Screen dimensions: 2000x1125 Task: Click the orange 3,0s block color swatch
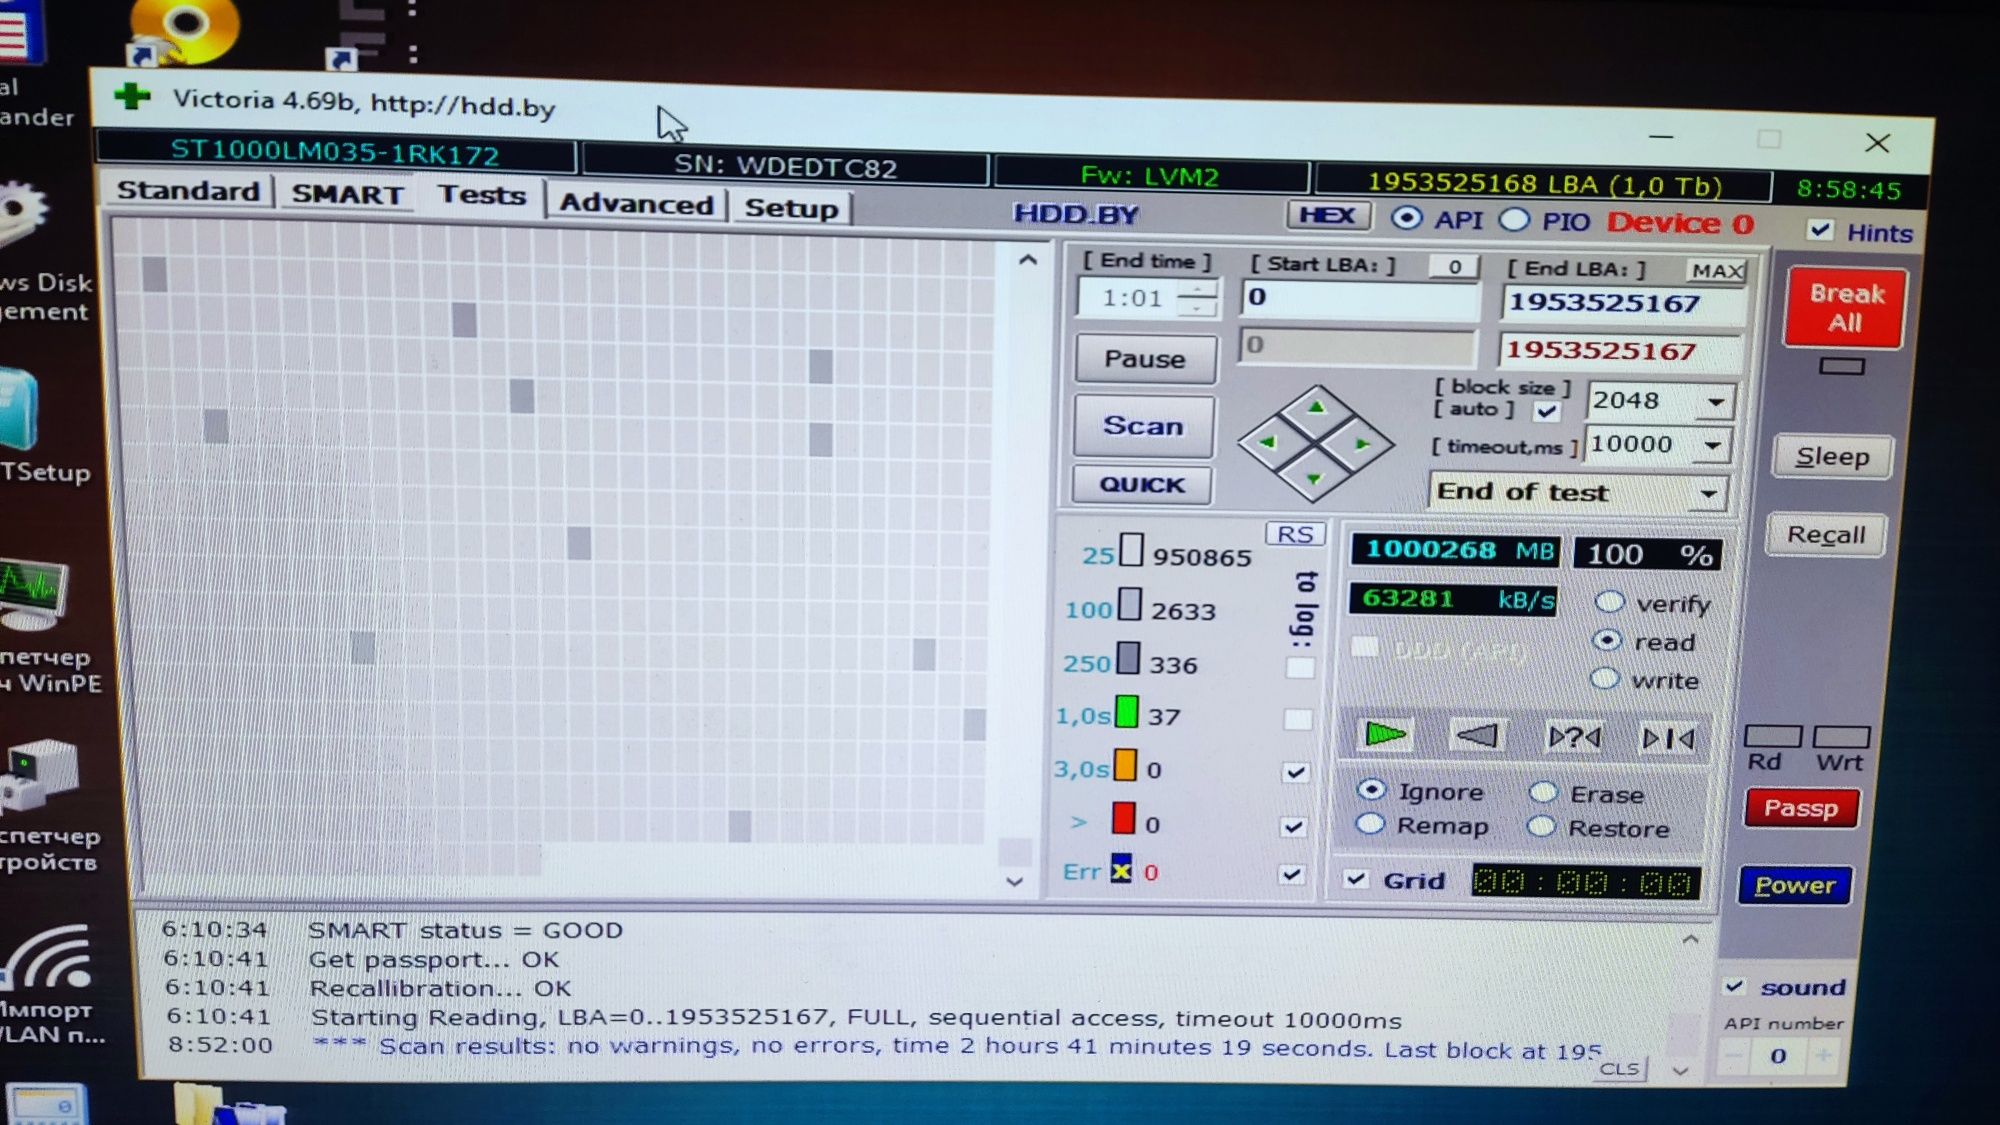[x=1125, y=765]
